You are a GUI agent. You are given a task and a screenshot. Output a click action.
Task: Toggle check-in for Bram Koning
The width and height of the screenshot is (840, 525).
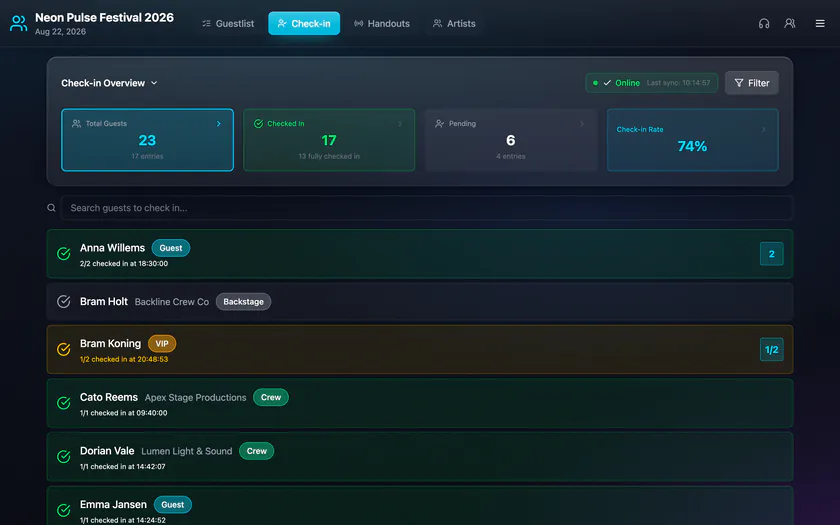(x=64, y=349)
